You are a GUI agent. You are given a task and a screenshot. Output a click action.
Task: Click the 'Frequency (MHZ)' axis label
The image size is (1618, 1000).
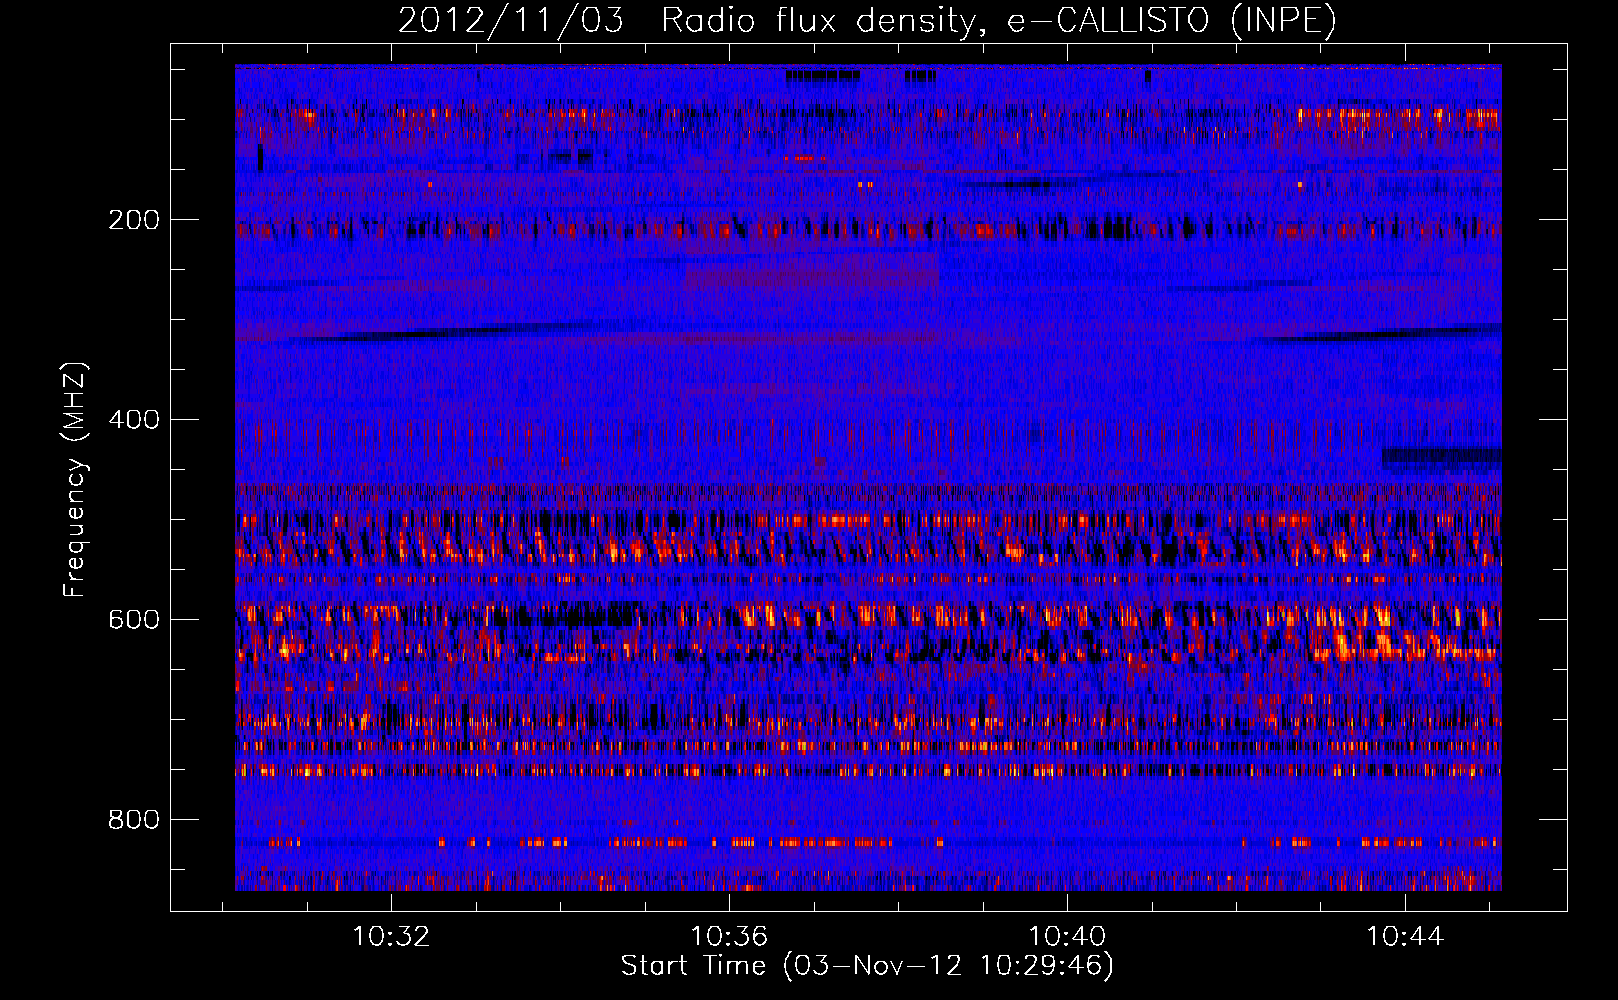75,479
